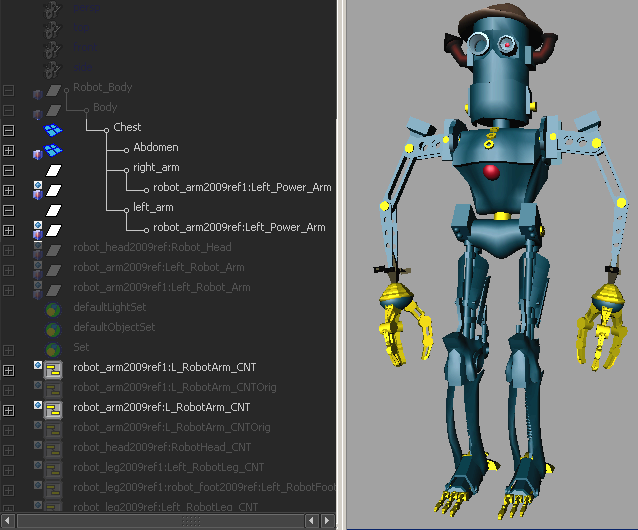Expand robot_arm2009ref:Left_Power_Arm node
Viewport: 638px width, 530px height.
pos(9,231)
